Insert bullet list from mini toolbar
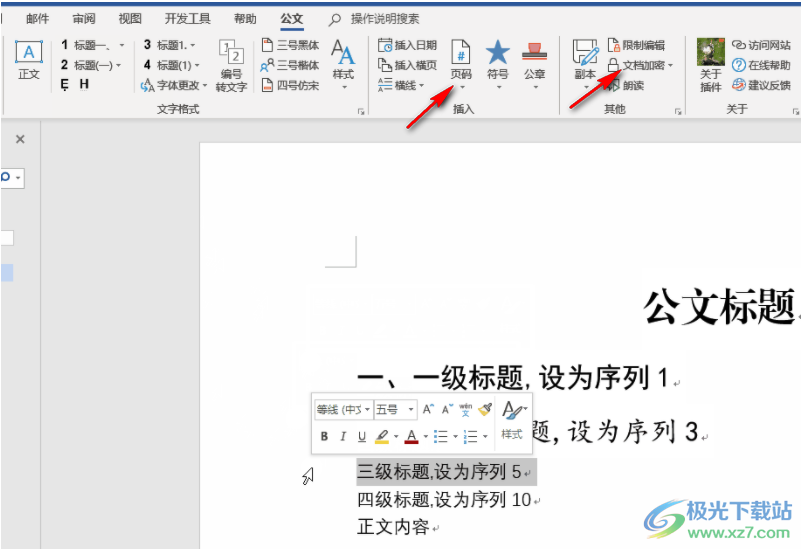803x549 pixels. click(x=440, y=436)
